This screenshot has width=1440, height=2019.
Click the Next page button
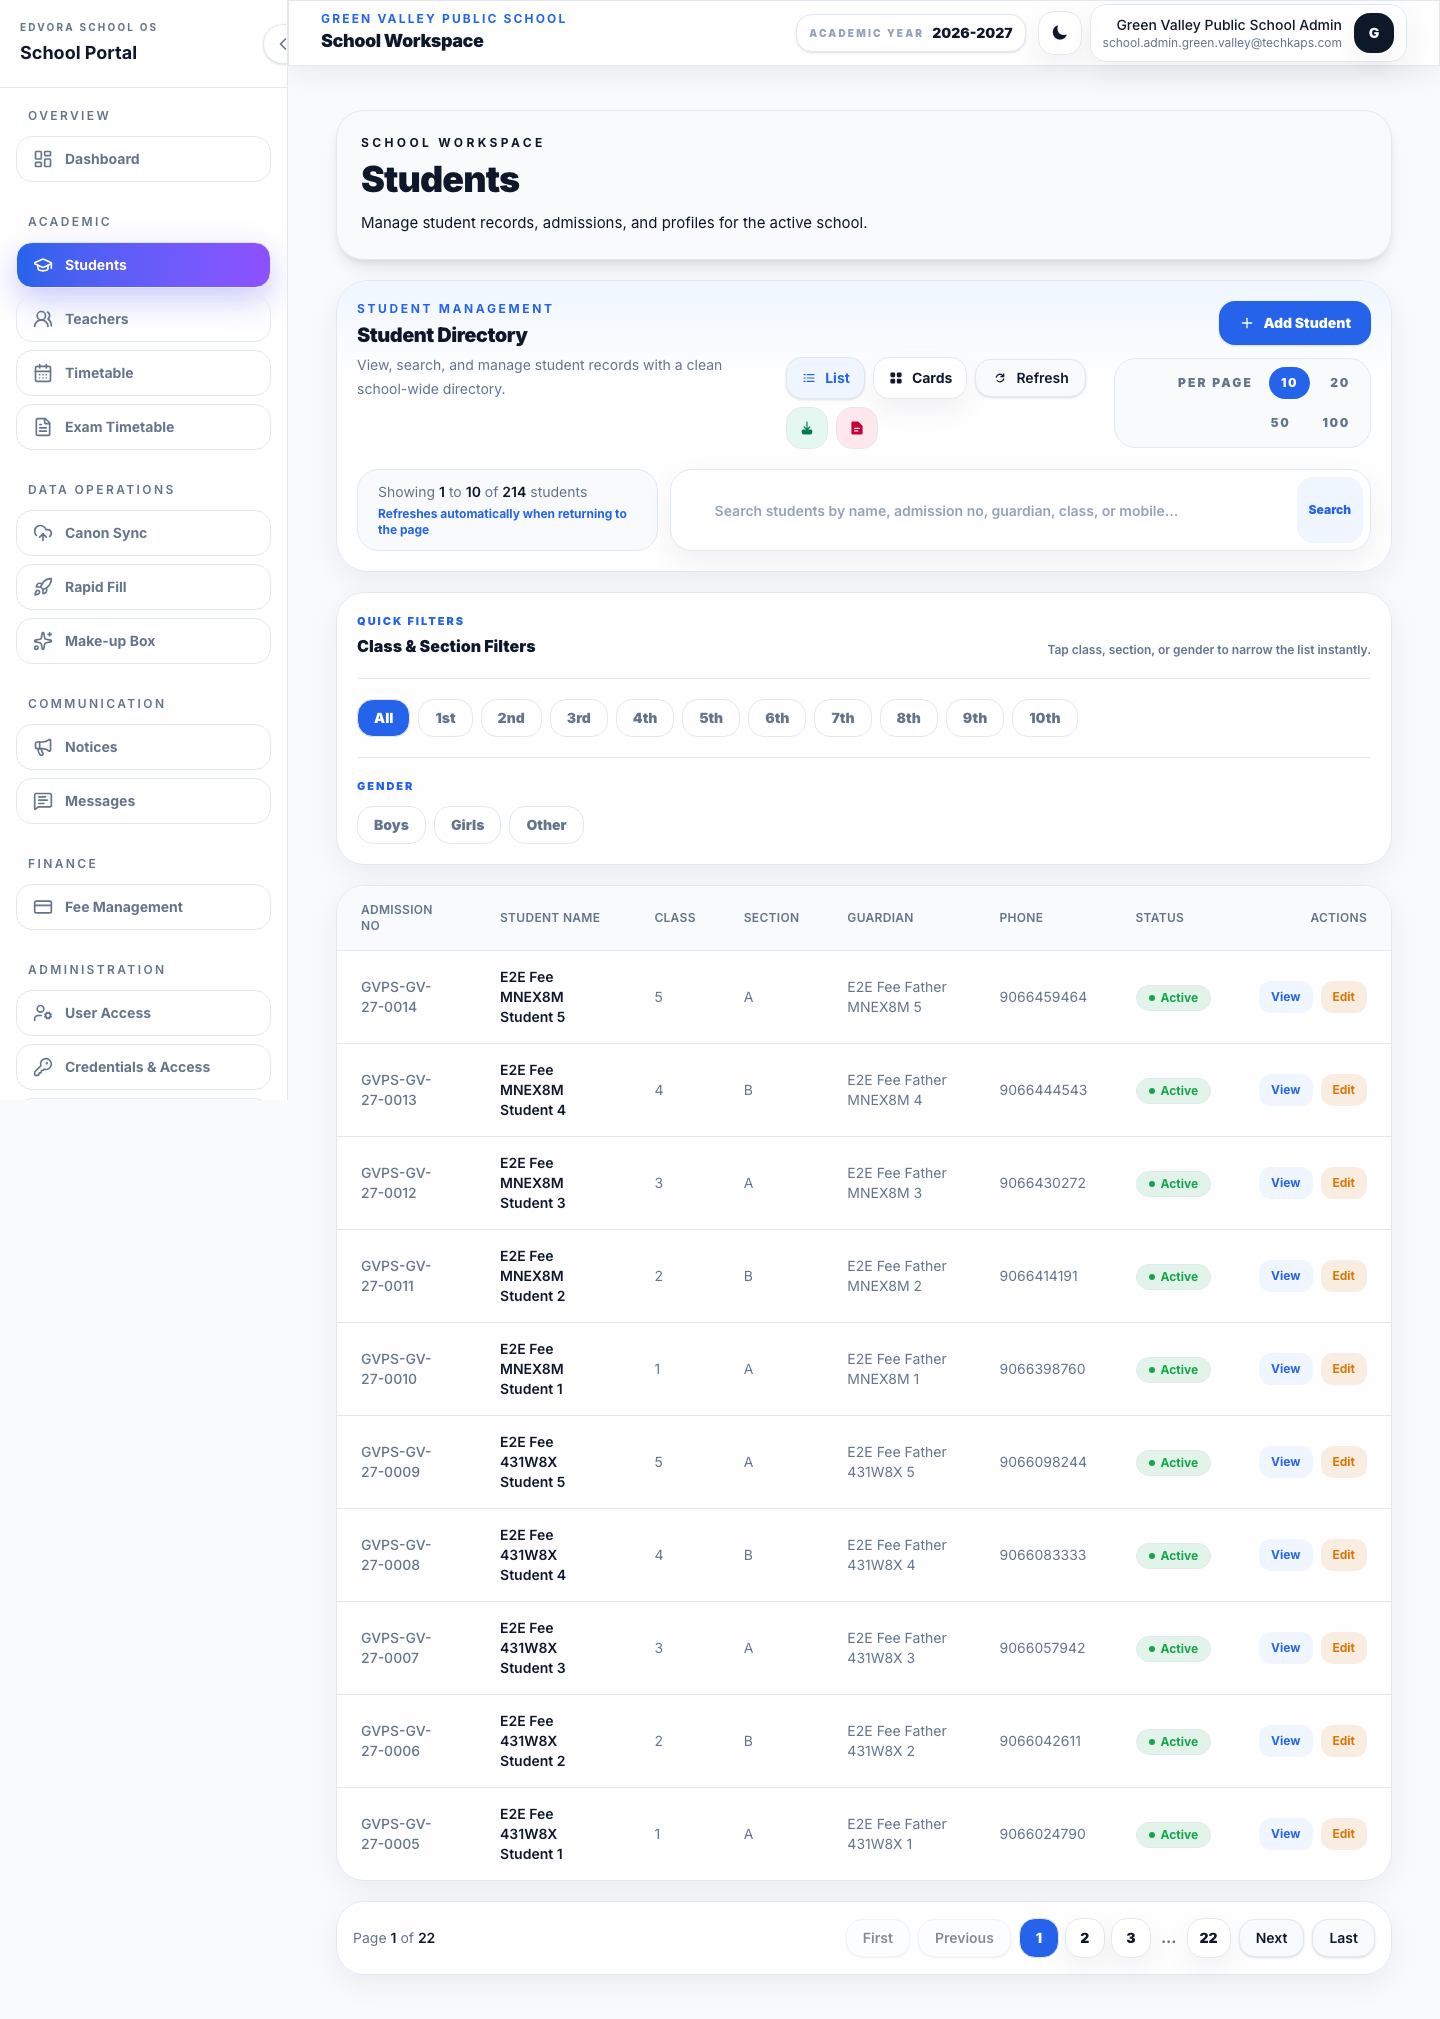pos(1272,1938)
